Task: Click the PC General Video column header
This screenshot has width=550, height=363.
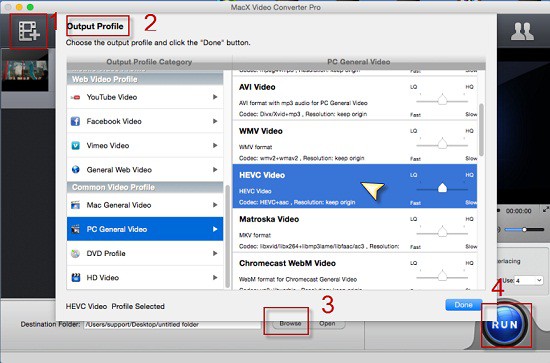Action: (359, 62)
